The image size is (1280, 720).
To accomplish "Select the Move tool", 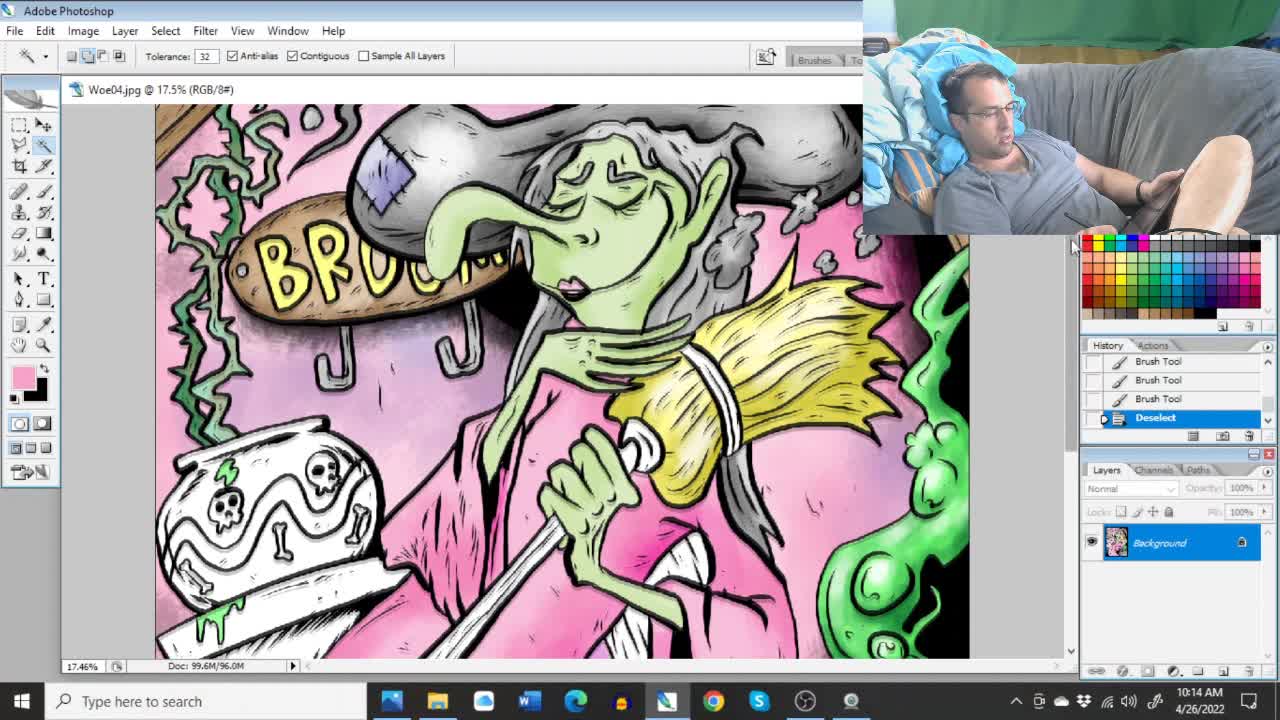I will [43, 125].
